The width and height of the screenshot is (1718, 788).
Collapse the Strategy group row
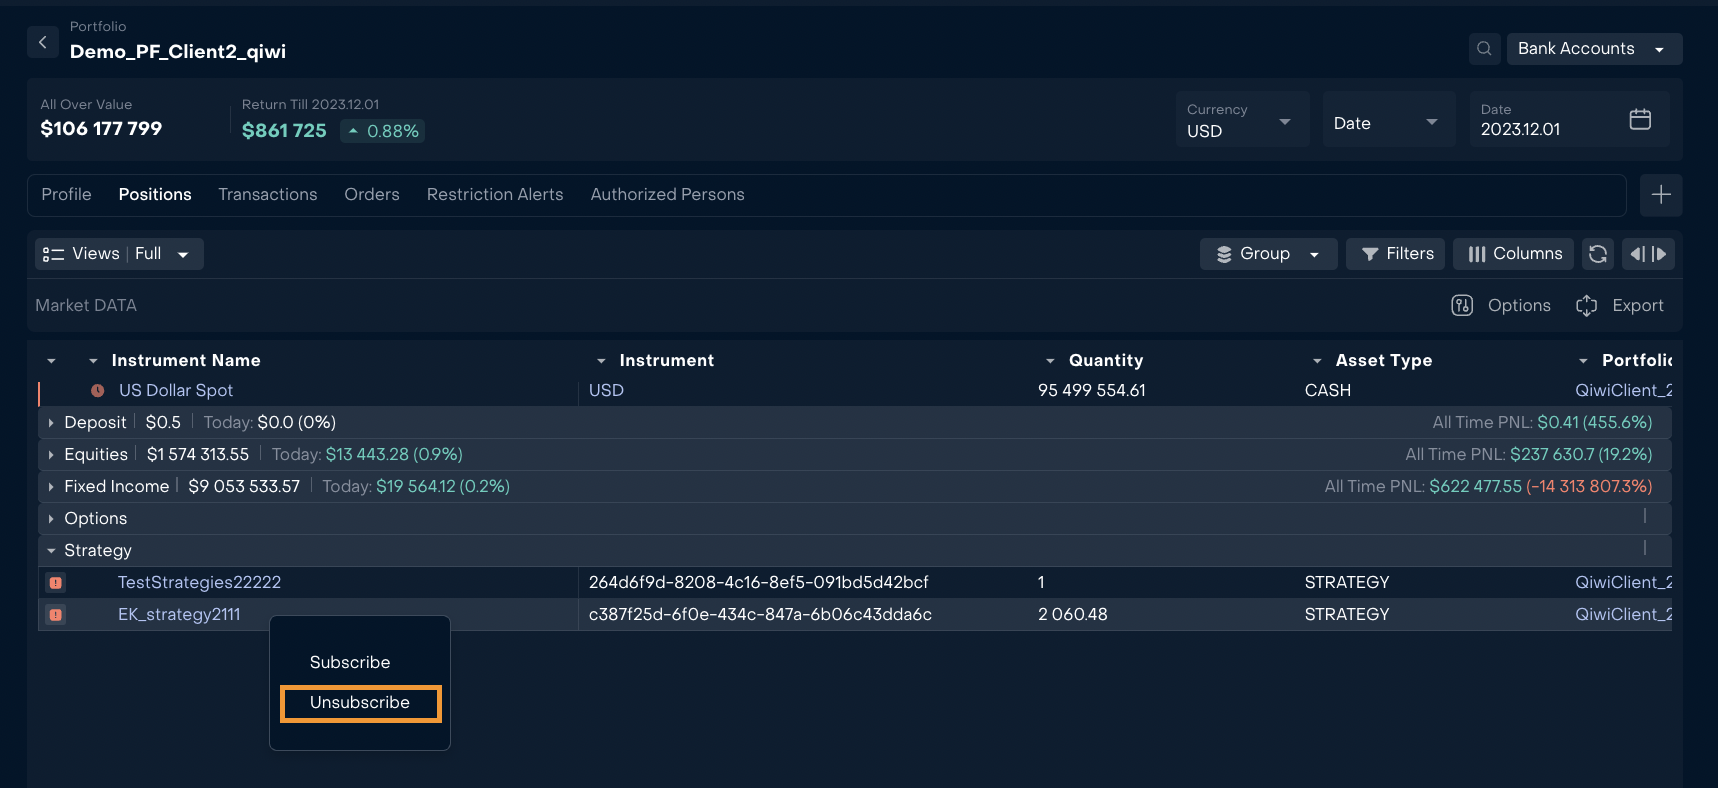[51, 551]
